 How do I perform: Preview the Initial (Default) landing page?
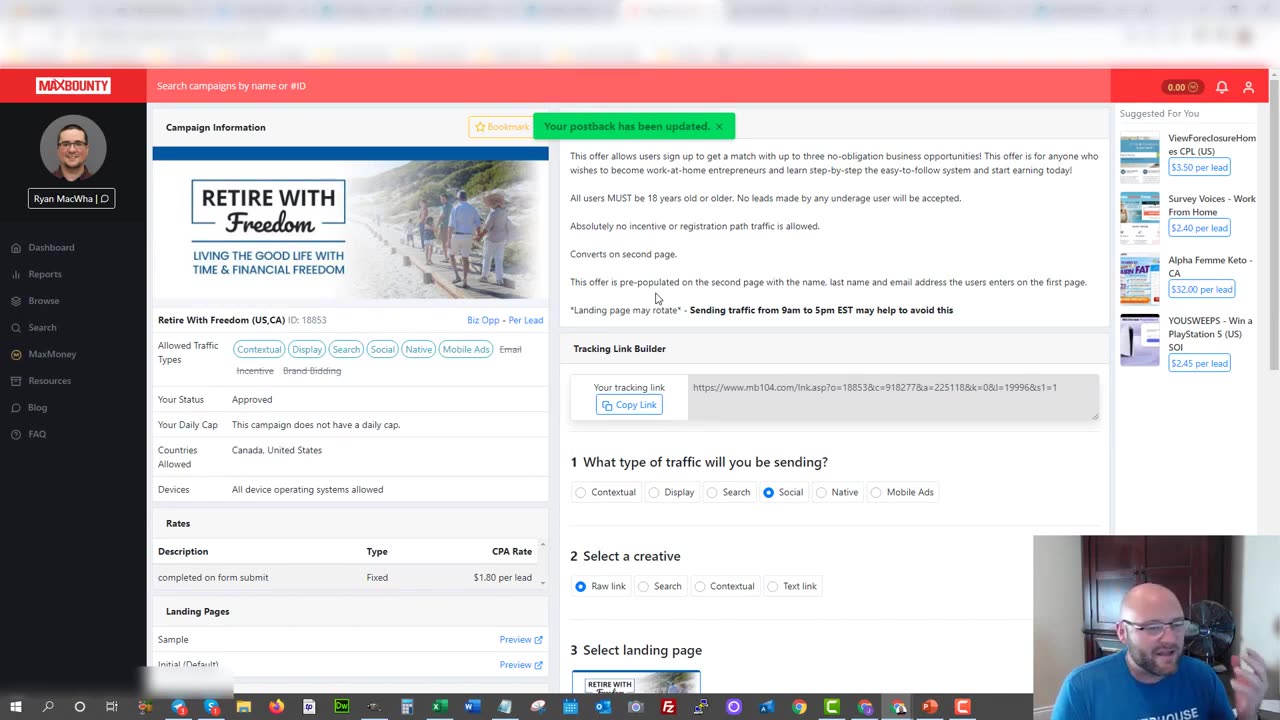521,665
